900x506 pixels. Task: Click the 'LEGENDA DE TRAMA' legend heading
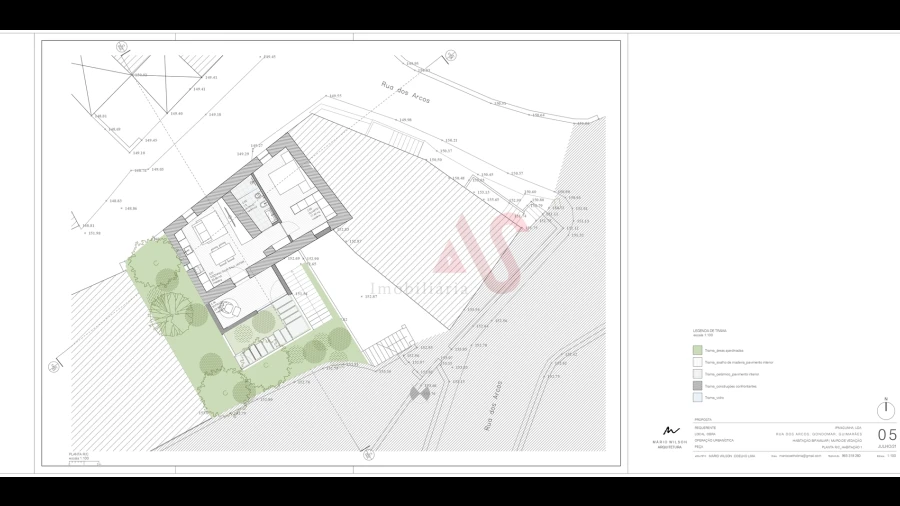coord(709,330)
